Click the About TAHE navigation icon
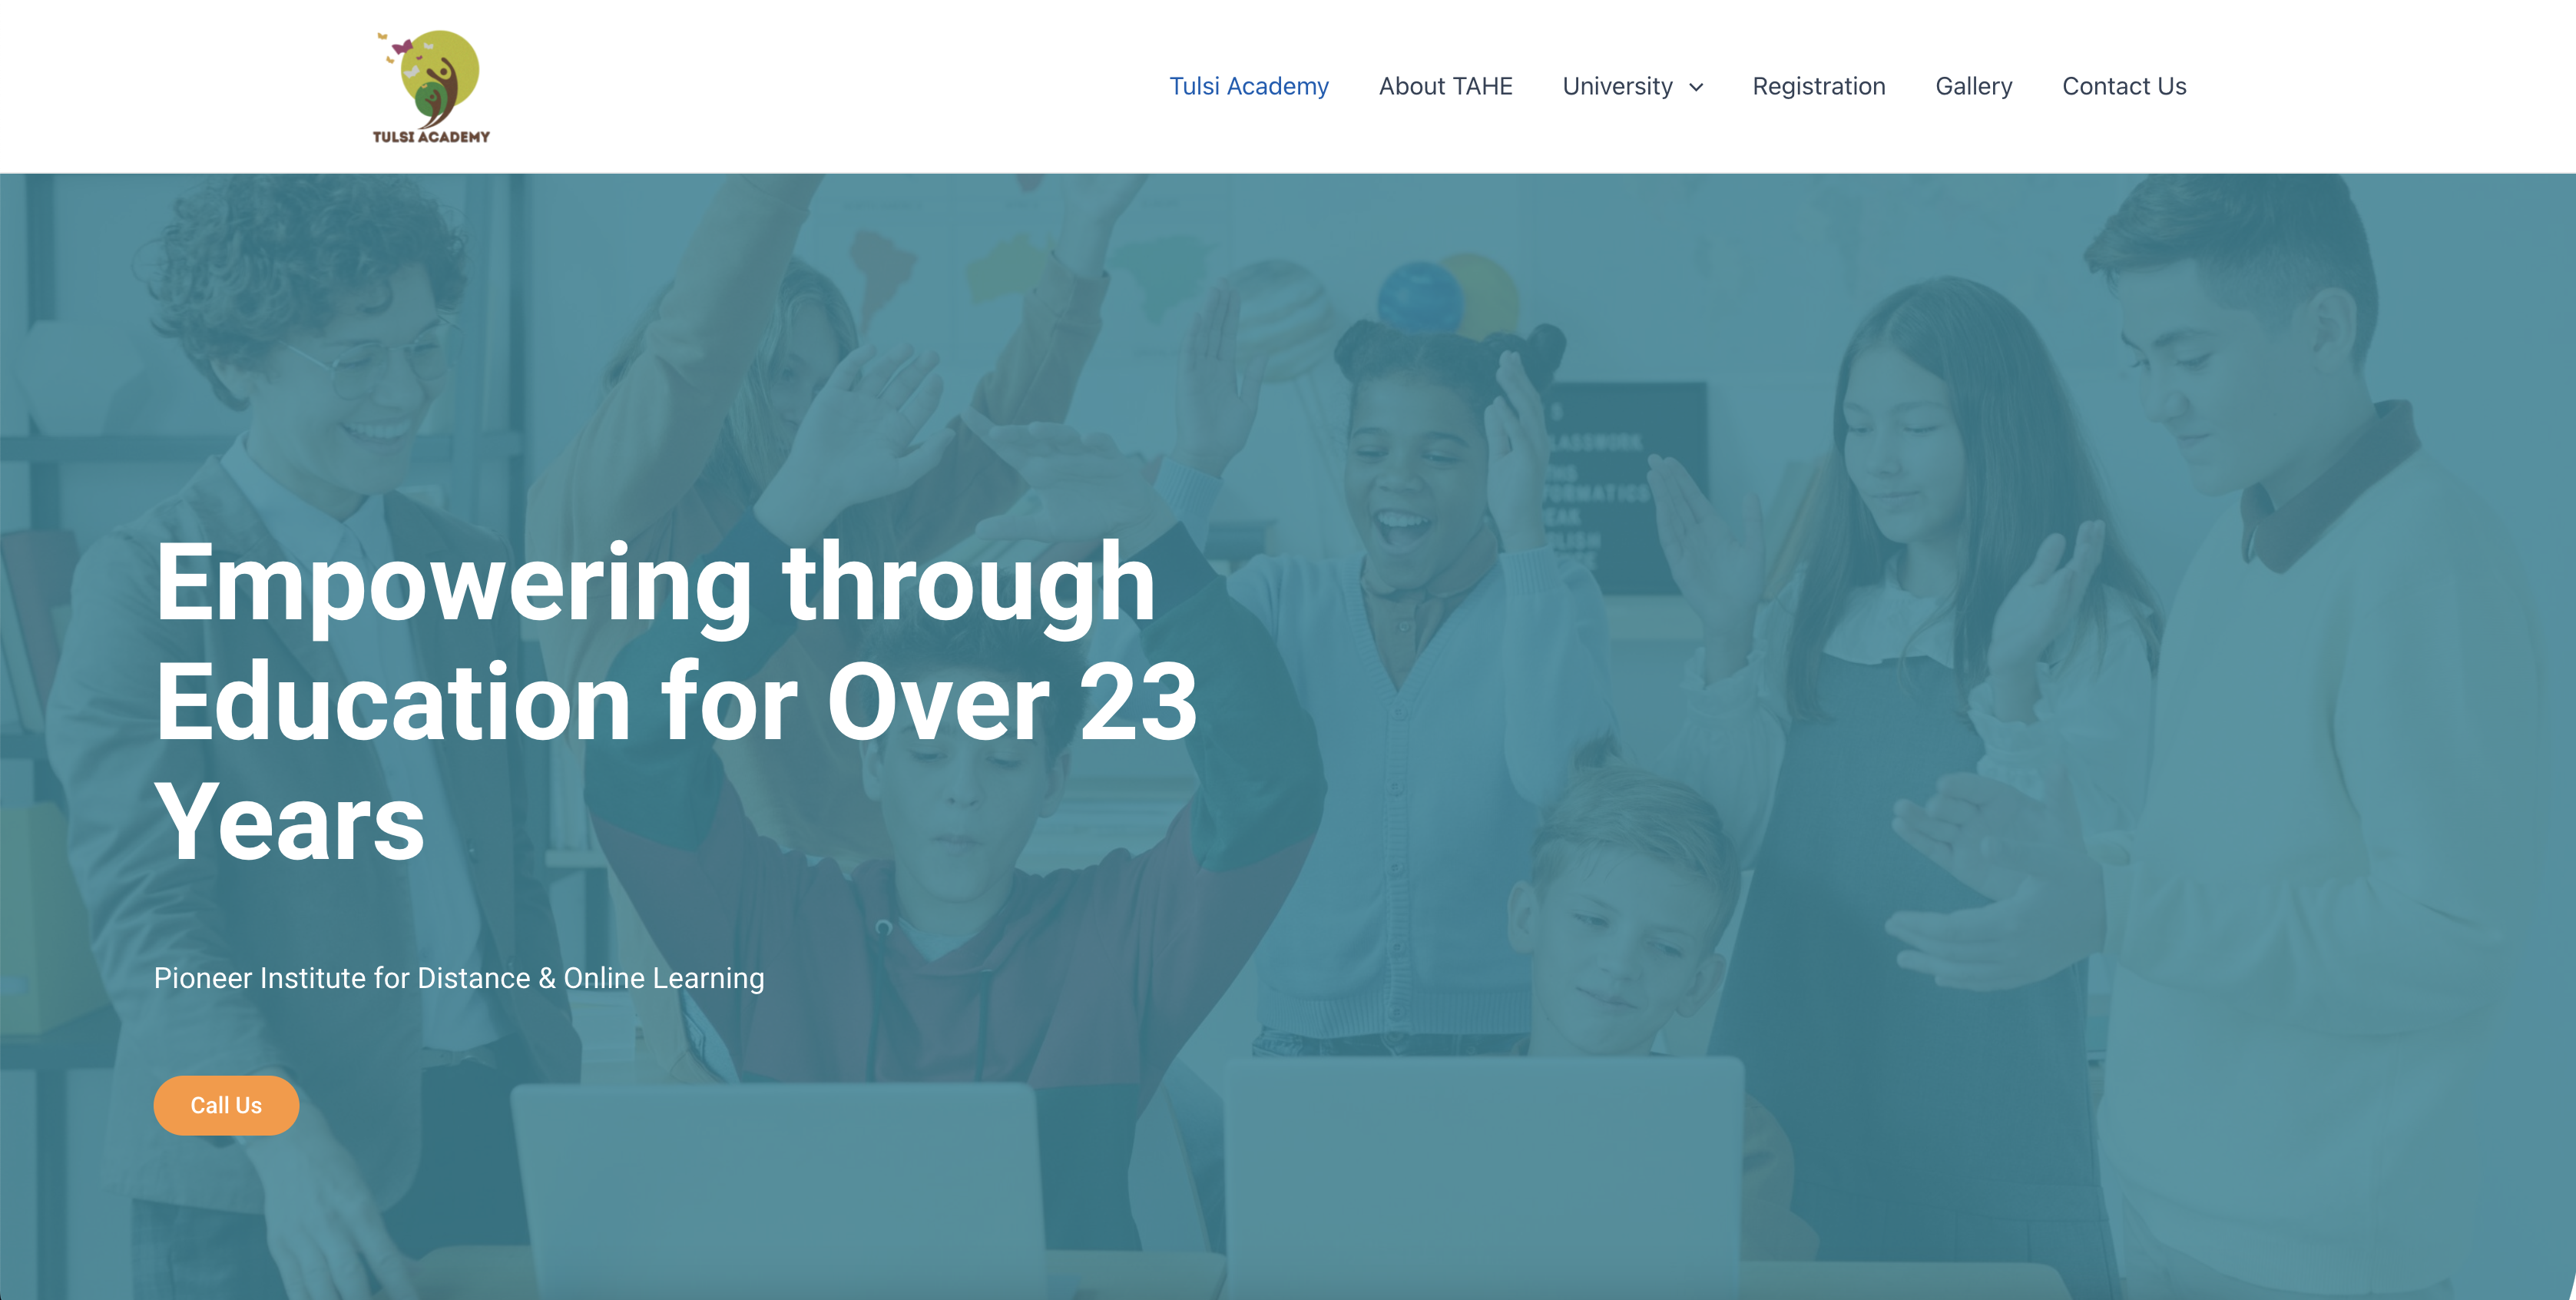Screen dimensions: 2576x1300 [1446, 86]
